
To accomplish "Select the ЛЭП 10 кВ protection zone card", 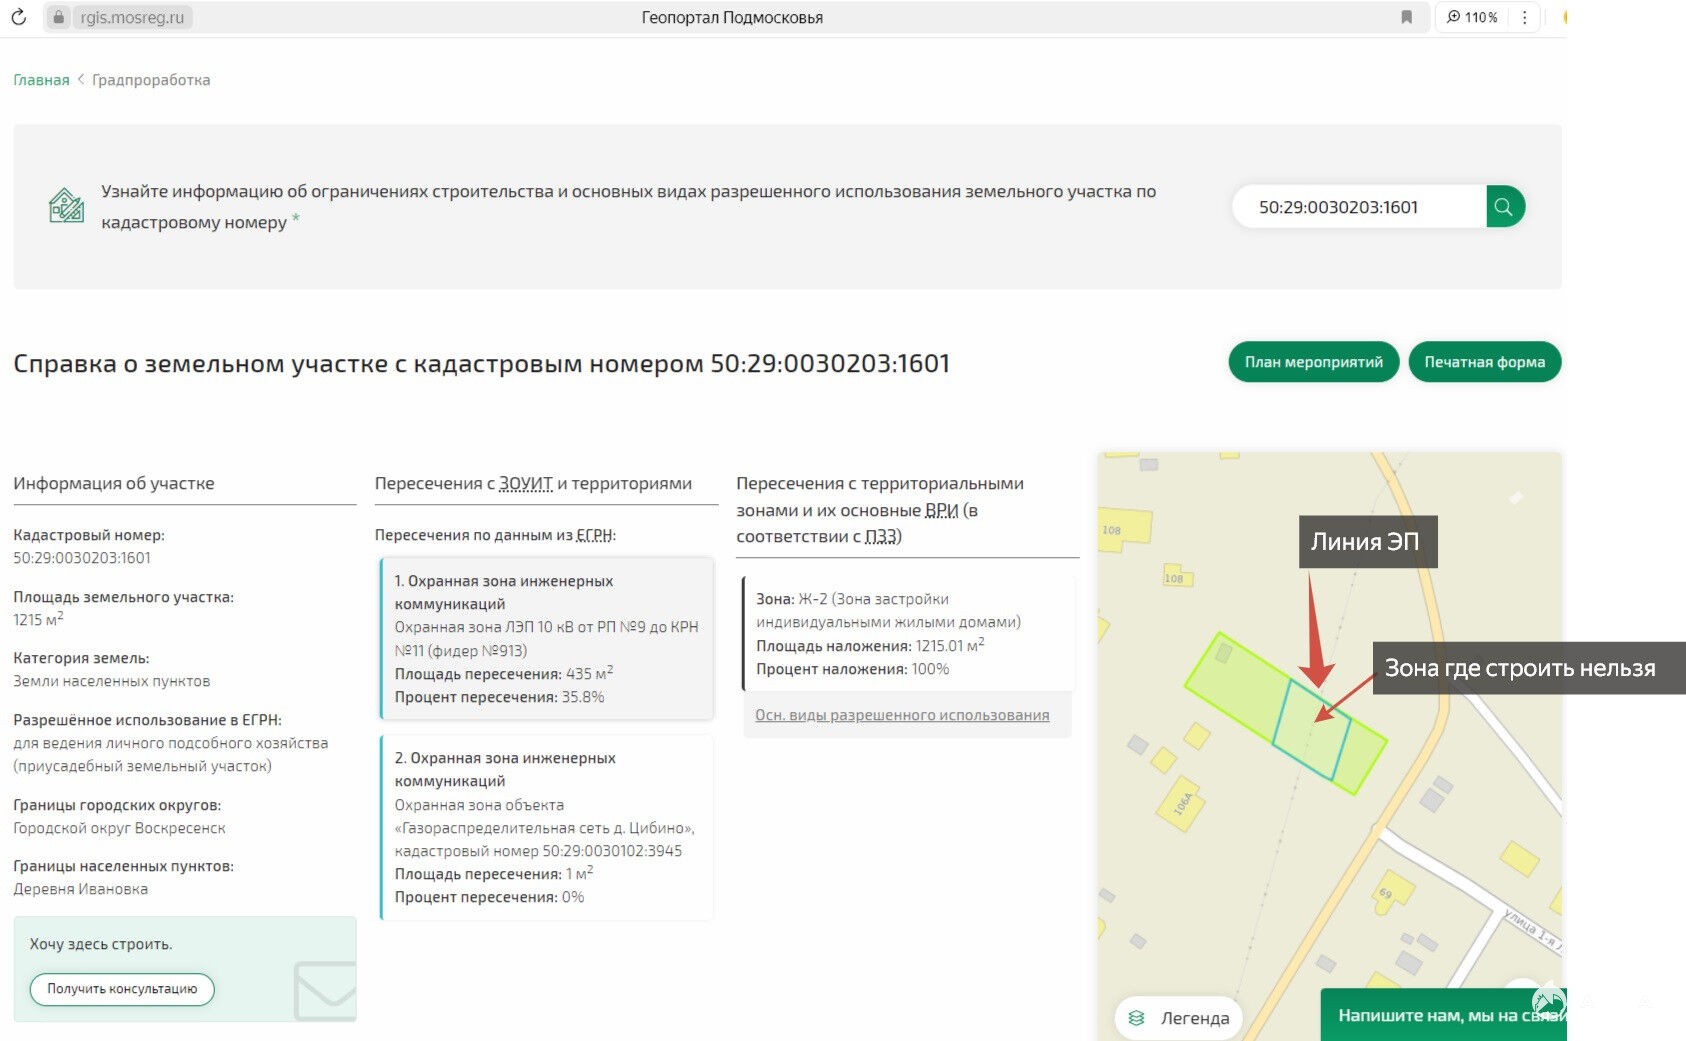I will tap(547, 638).
